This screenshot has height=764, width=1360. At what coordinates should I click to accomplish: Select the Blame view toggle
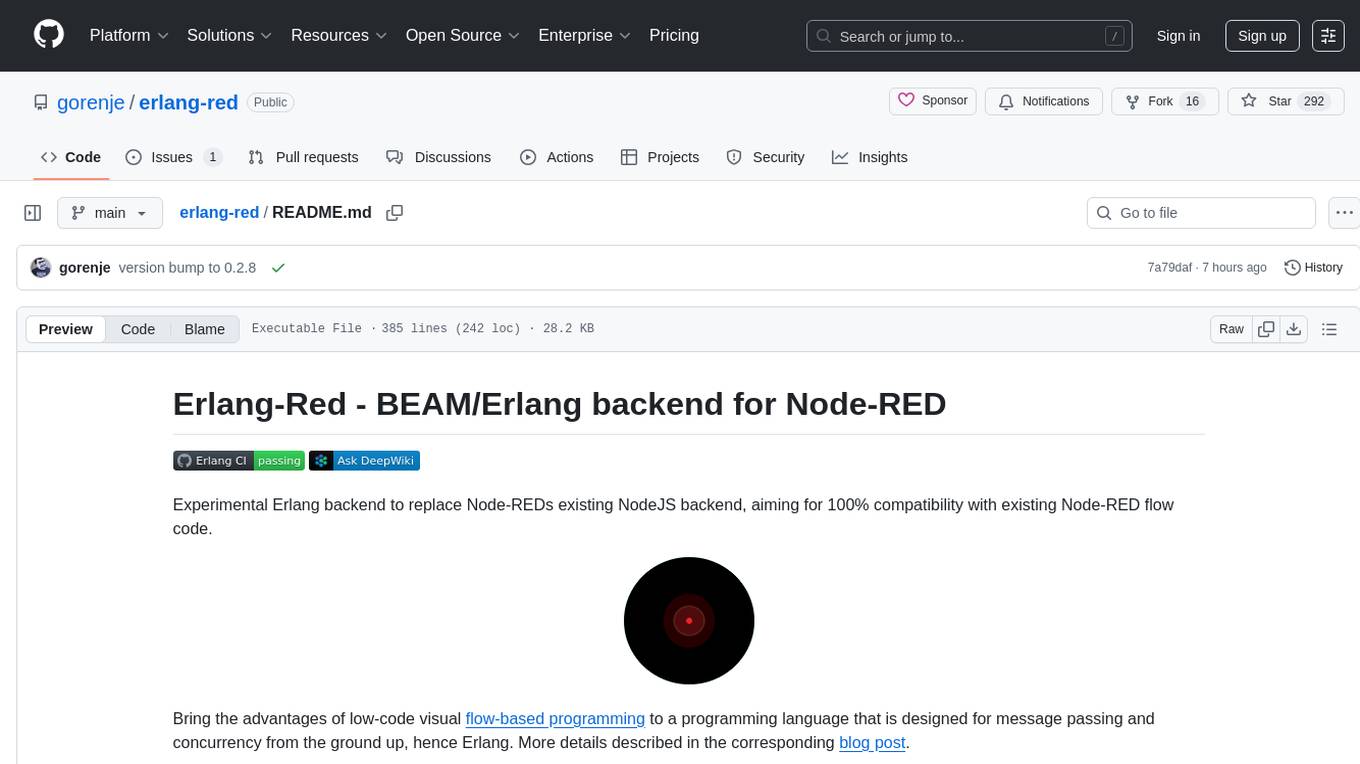click(x=204, y=329)
